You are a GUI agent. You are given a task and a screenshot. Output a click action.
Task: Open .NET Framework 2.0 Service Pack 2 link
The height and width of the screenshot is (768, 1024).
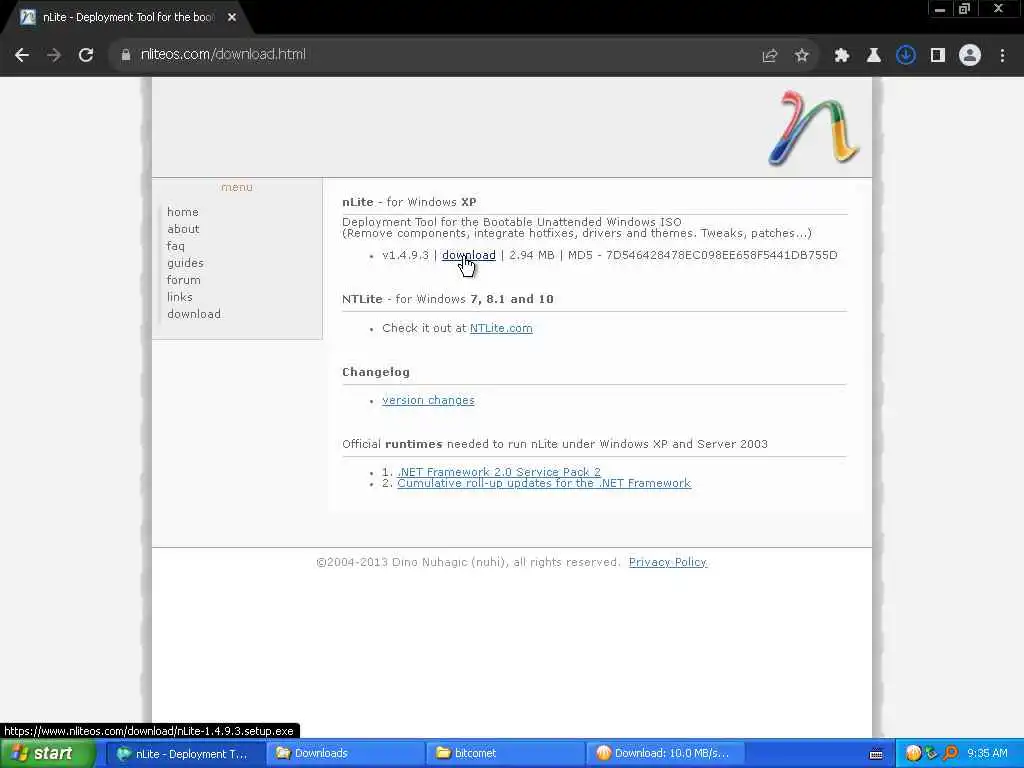(x=499, y=472)
